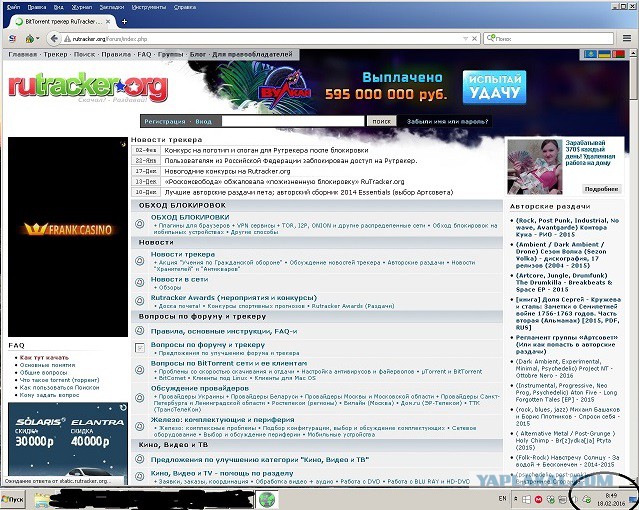Open the Справка menu

click(185, 7)
